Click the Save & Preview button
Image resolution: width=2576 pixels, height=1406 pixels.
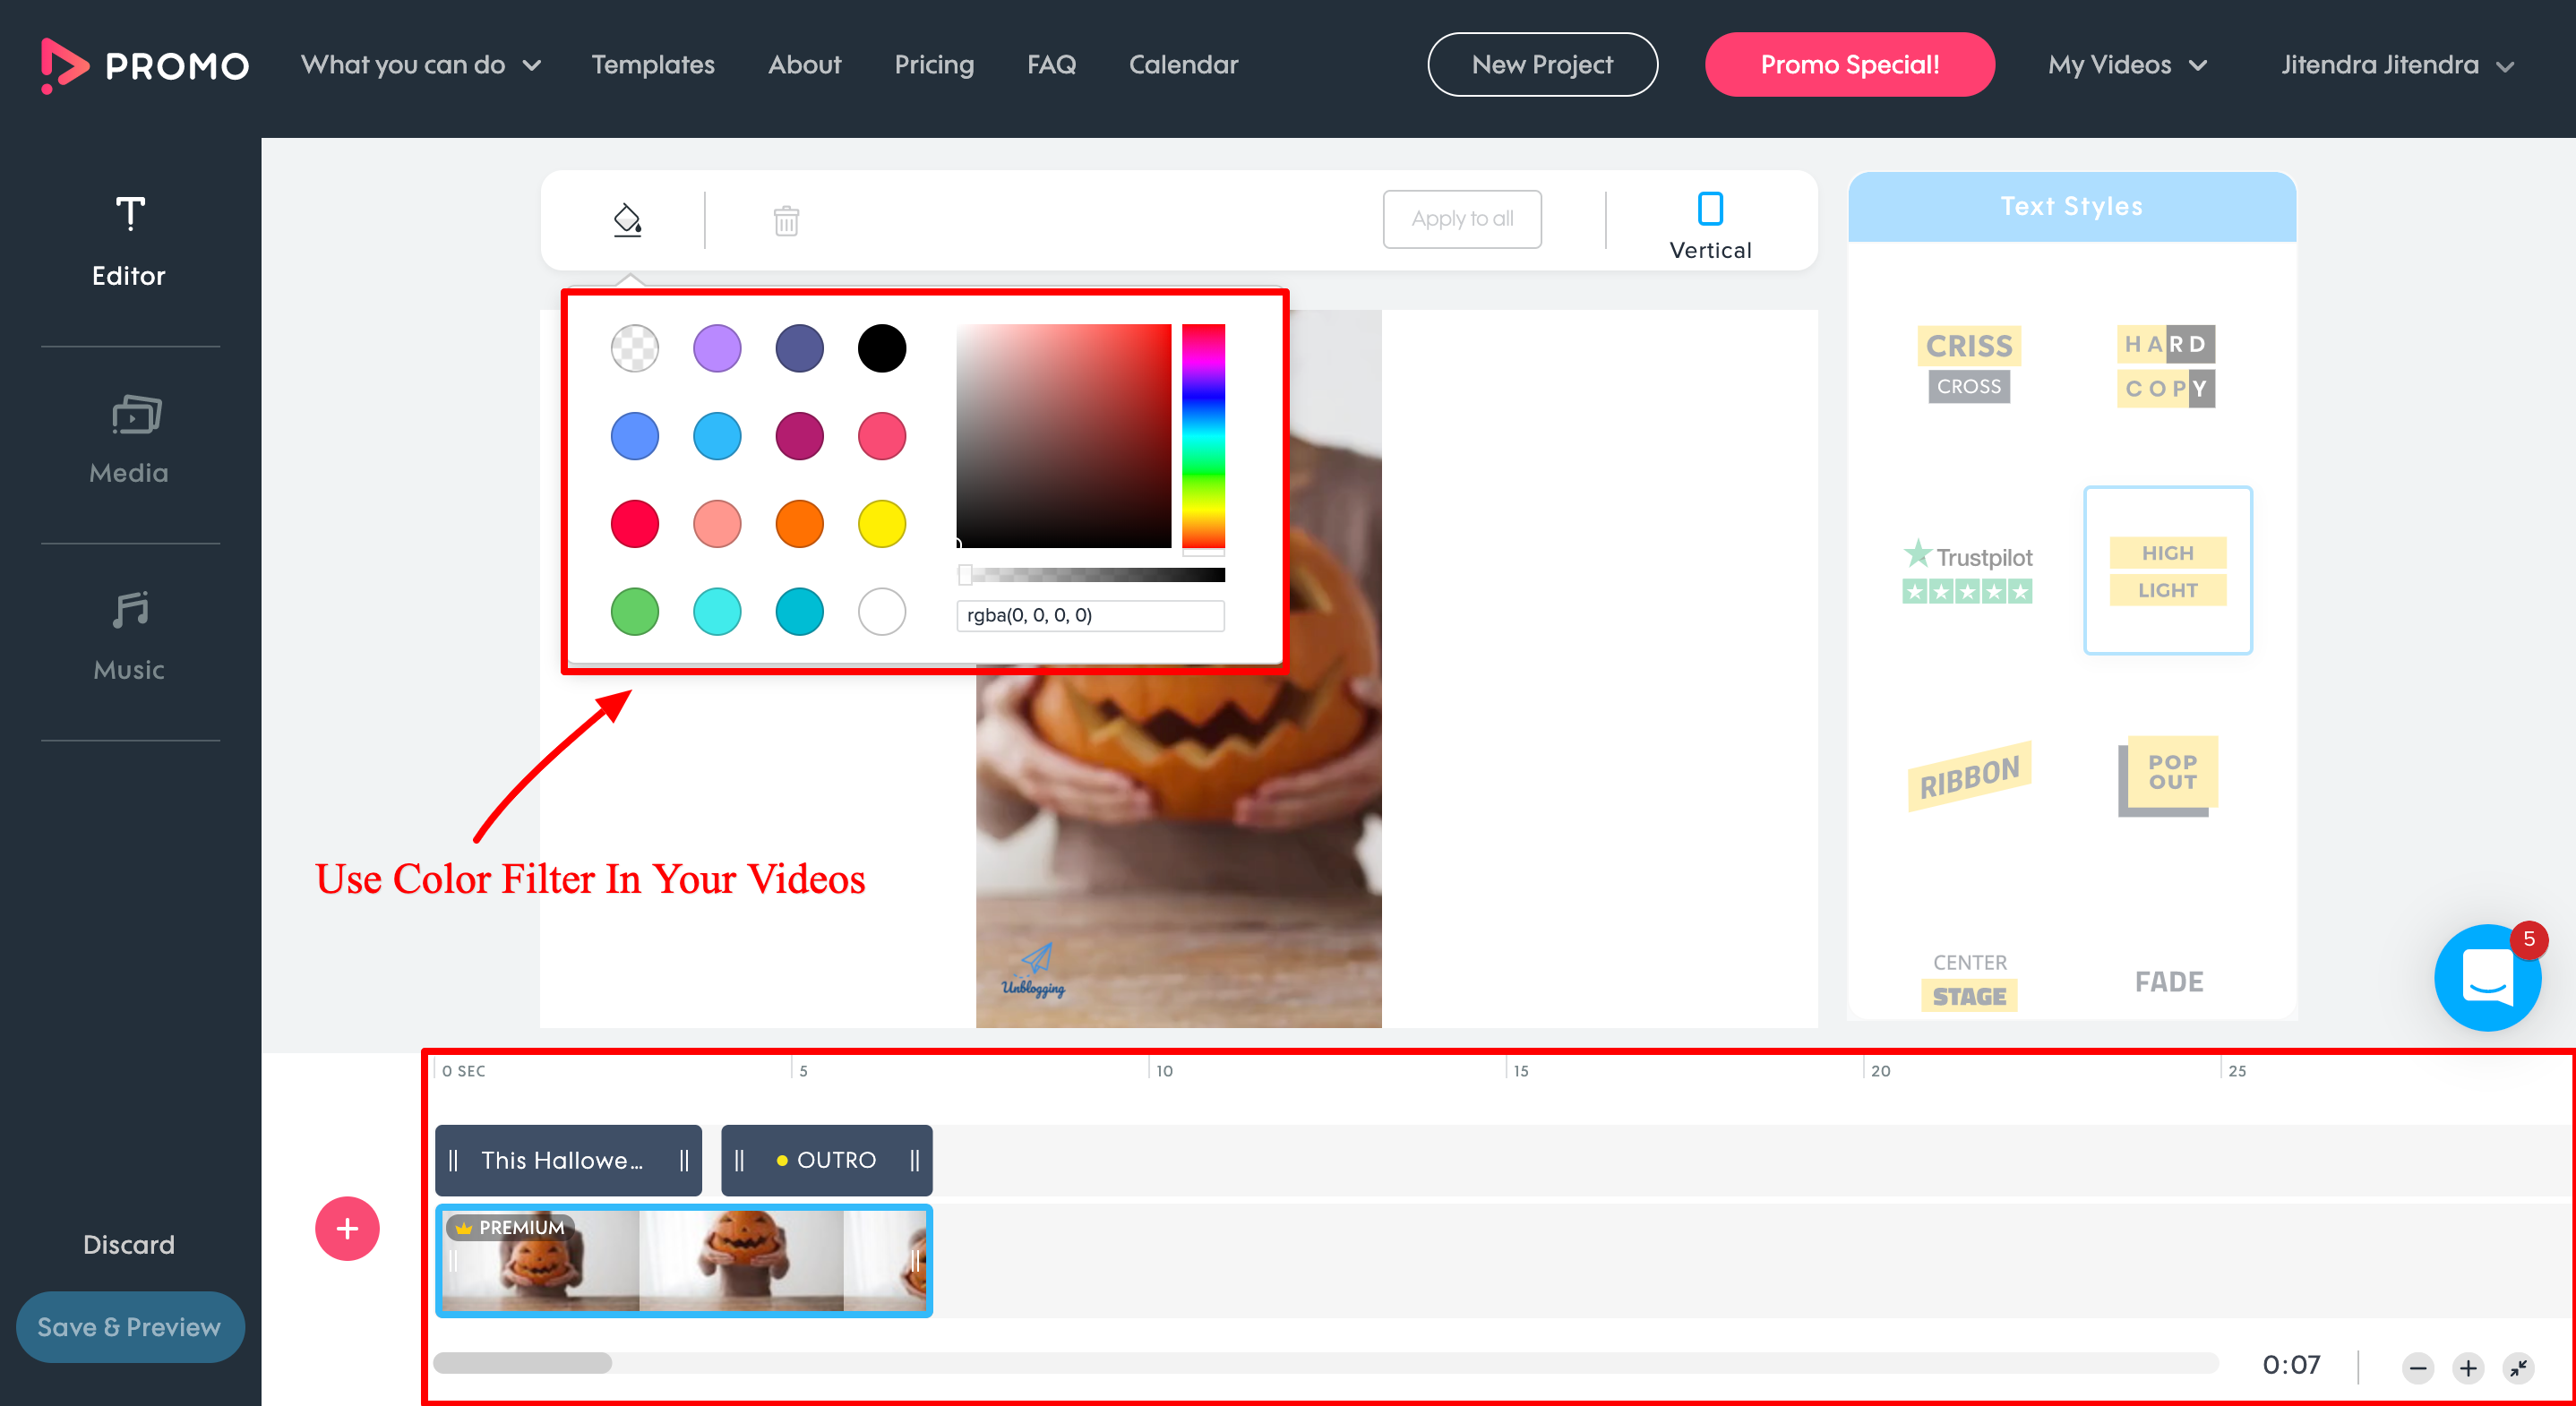point(130,1327)
